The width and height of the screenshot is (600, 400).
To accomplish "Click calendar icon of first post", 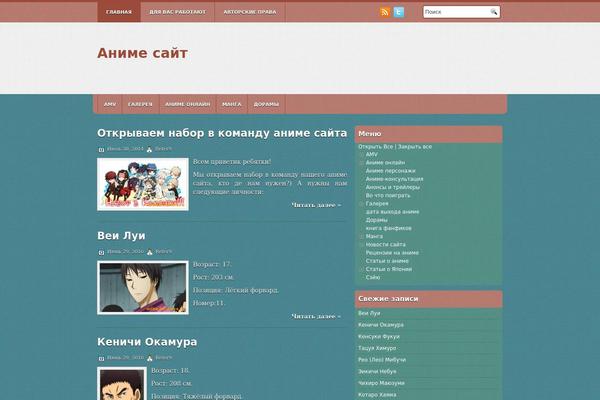I will pos(101,150).
